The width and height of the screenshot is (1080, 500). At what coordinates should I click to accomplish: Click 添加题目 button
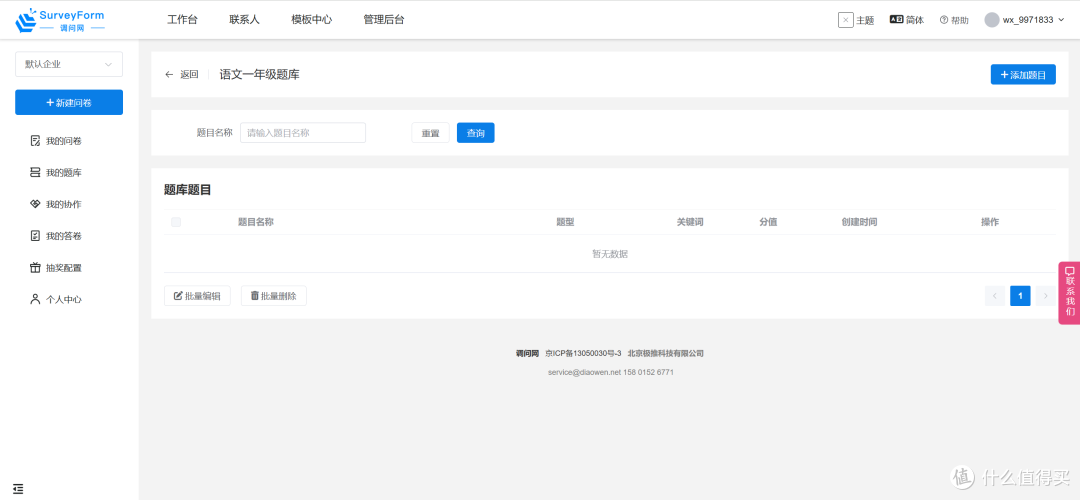[1023, 74]
